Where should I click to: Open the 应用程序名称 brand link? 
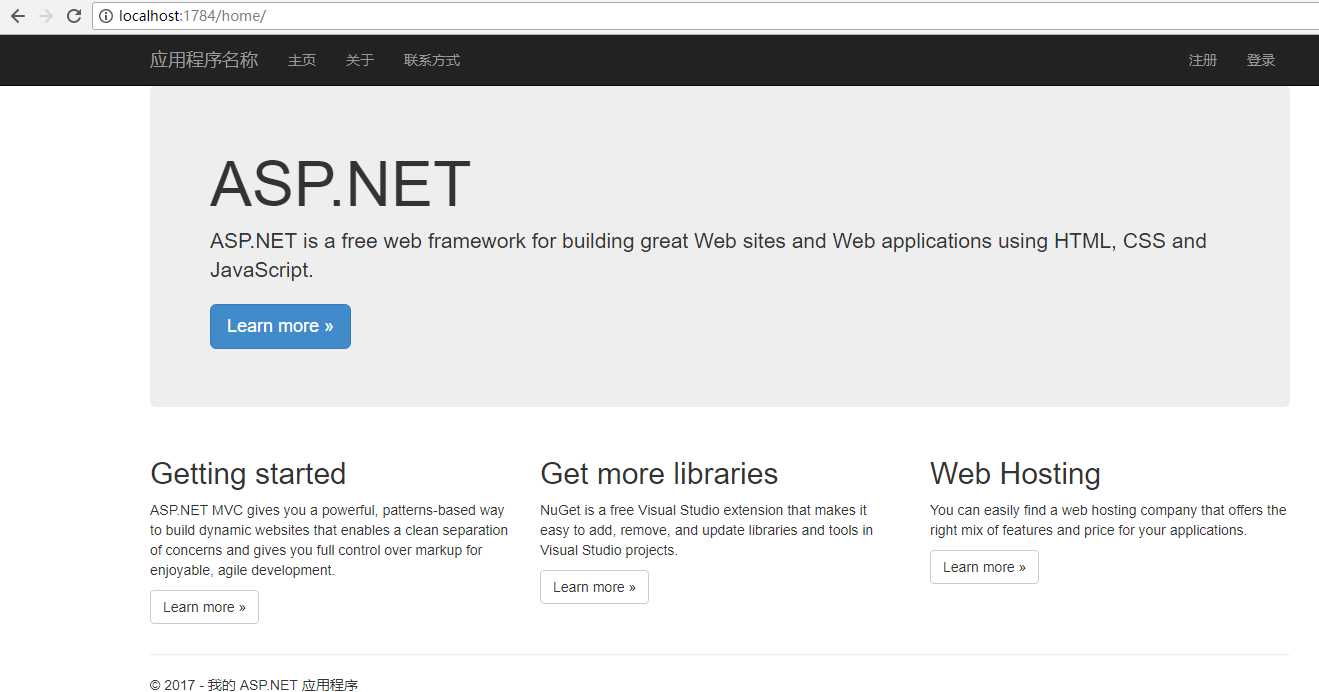tap(204, 60)
